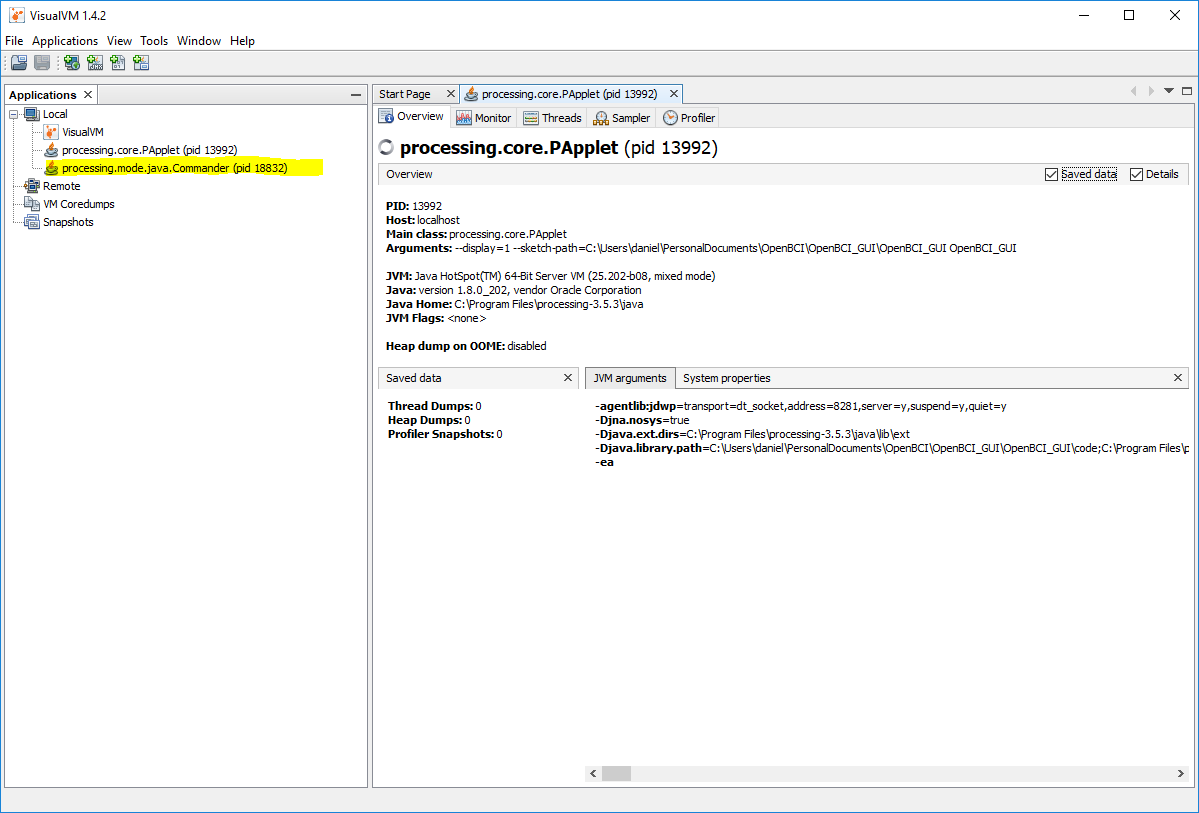The image size is (1199, 813).
Task: Click the Load Snapshot folder toolbar icon
Action: [19, 63]
